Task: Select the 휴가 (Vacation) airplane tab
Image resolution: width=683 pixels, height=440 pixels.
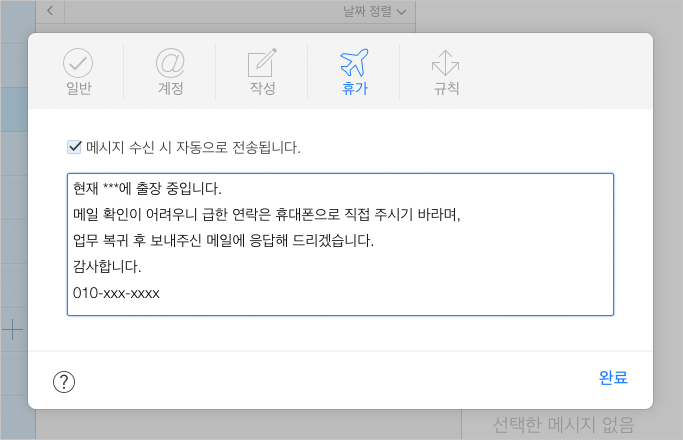Action: click(x=354, y=72)
